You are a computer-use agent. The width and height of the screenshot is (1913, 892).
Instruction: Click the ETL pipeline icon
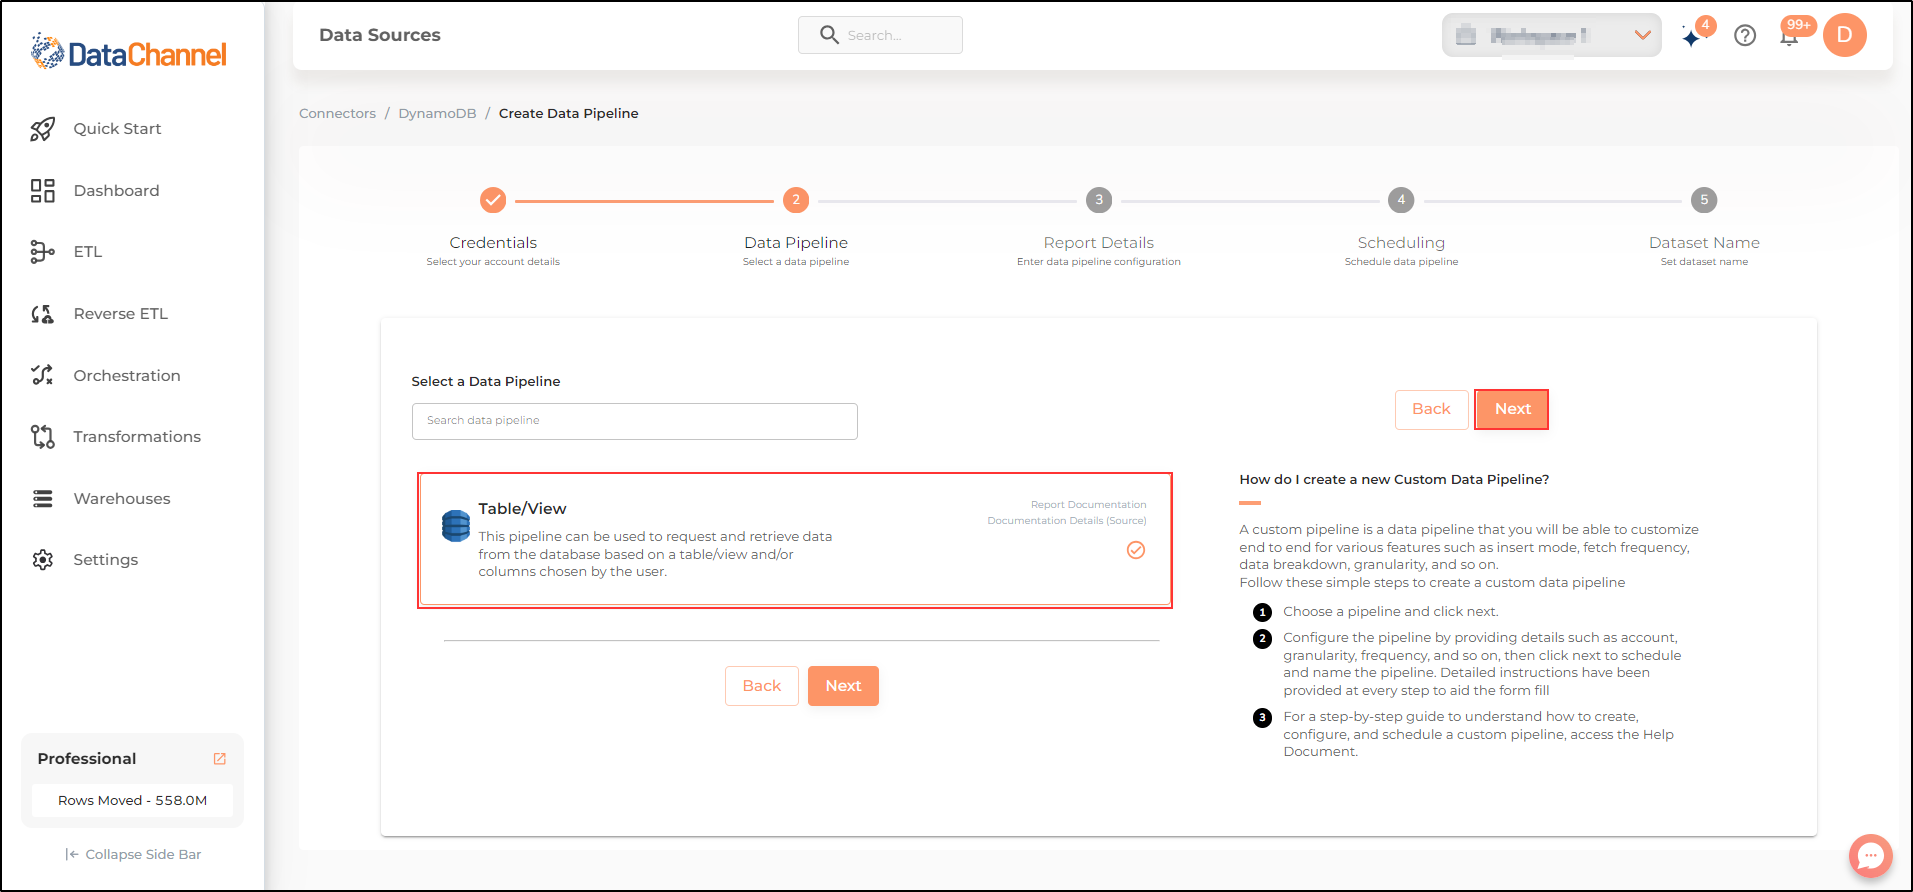click(x=42, y=252)
